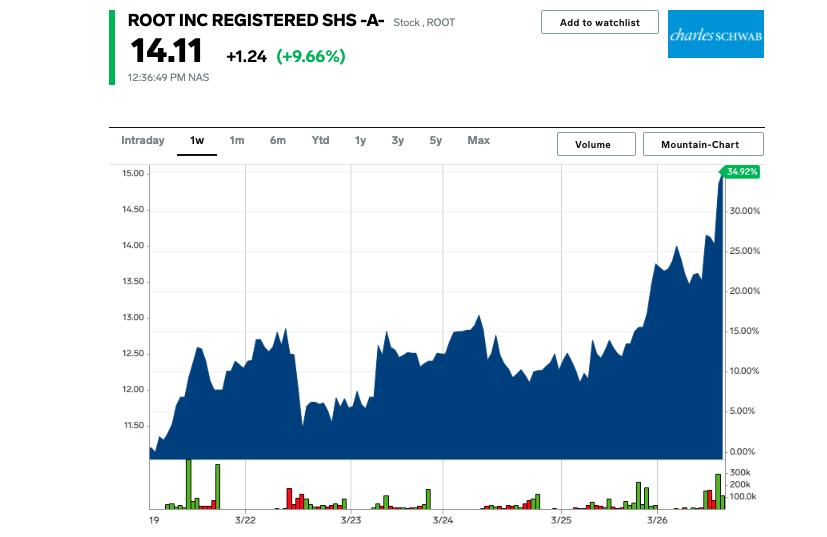Click the 13.00 price axis label
This screenshot has height=537, width=827.
pos(133,318)
